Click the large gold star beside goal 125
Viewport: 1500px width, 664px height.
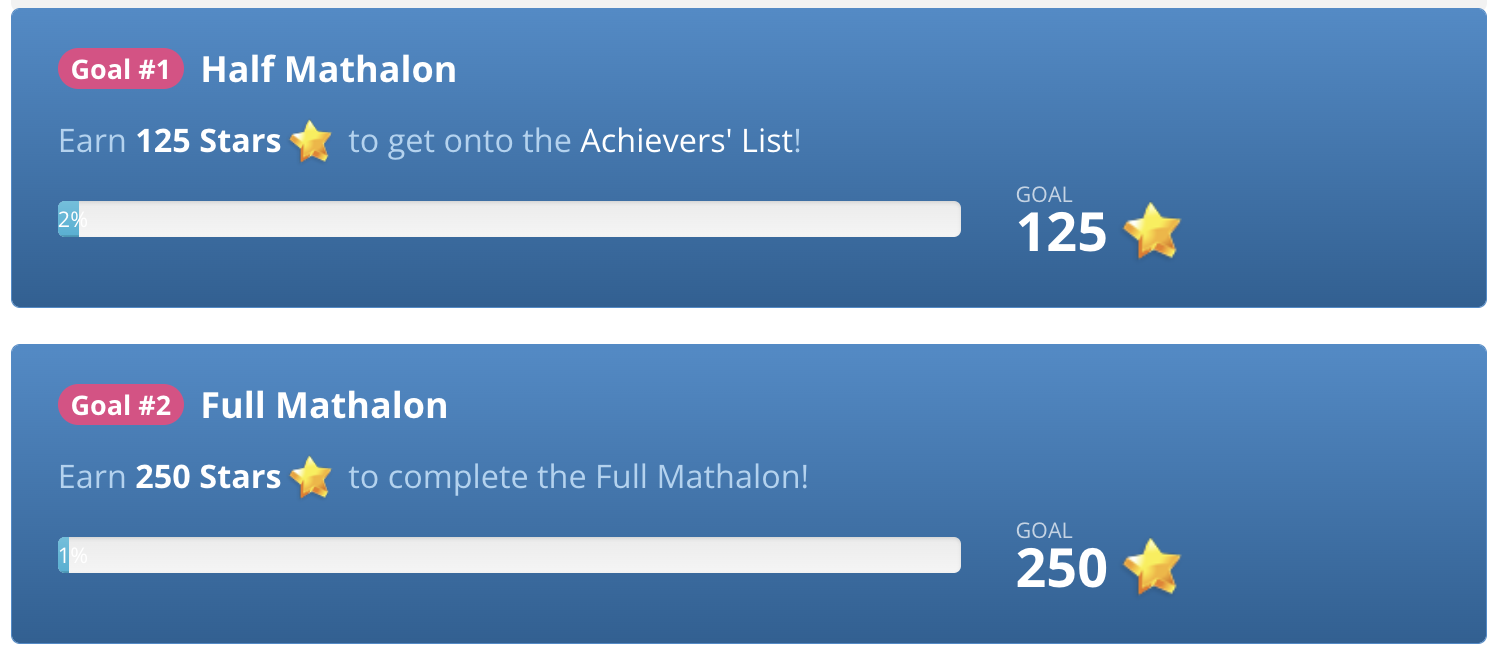pyautogui.click(x=1152, y=231)
